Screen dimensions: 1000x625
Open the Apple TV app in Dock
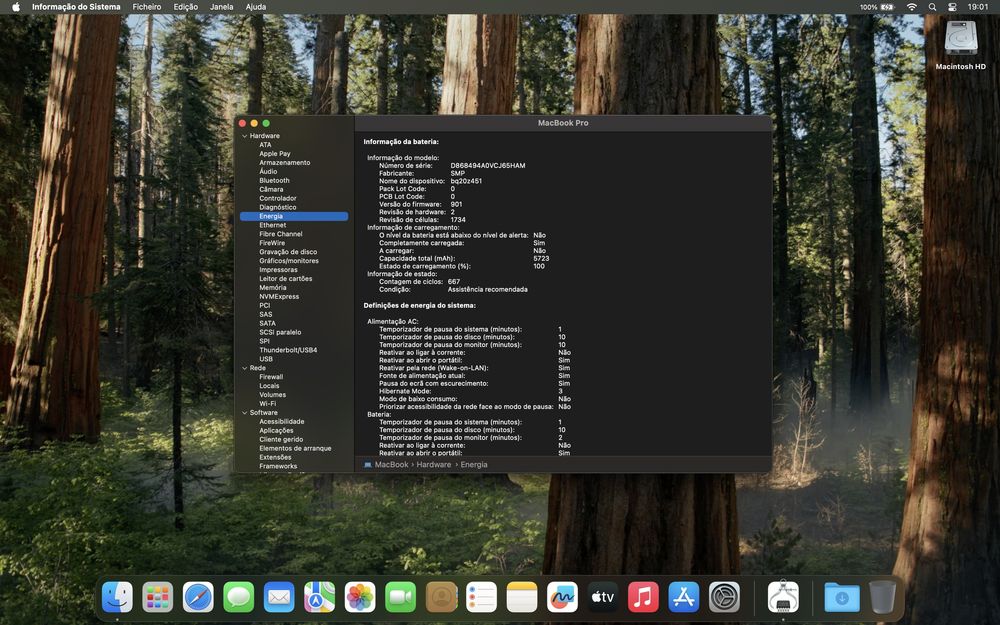point(603,598)
